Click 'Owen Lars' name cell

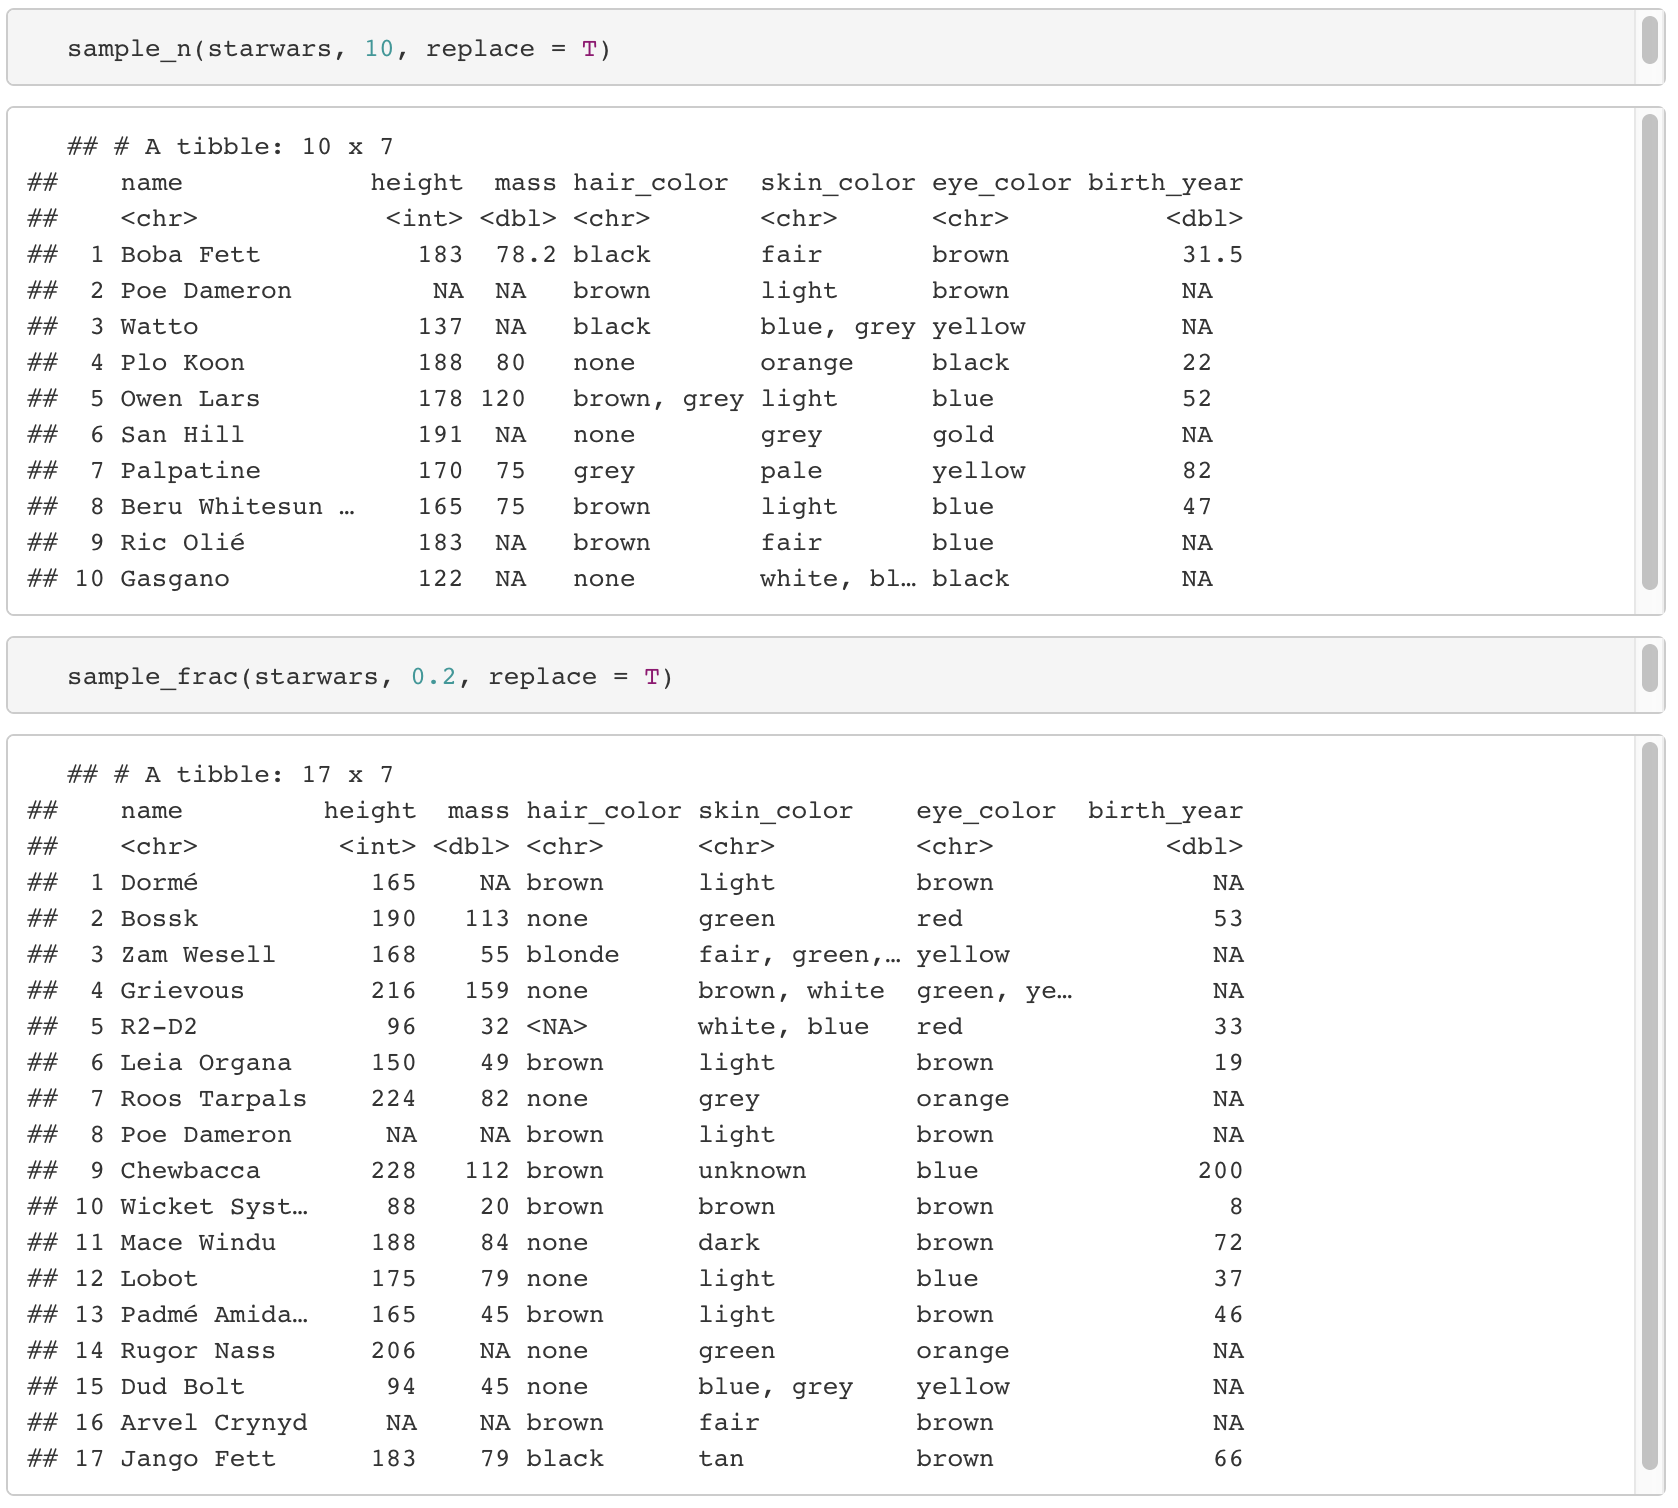[x=190, y=399]
